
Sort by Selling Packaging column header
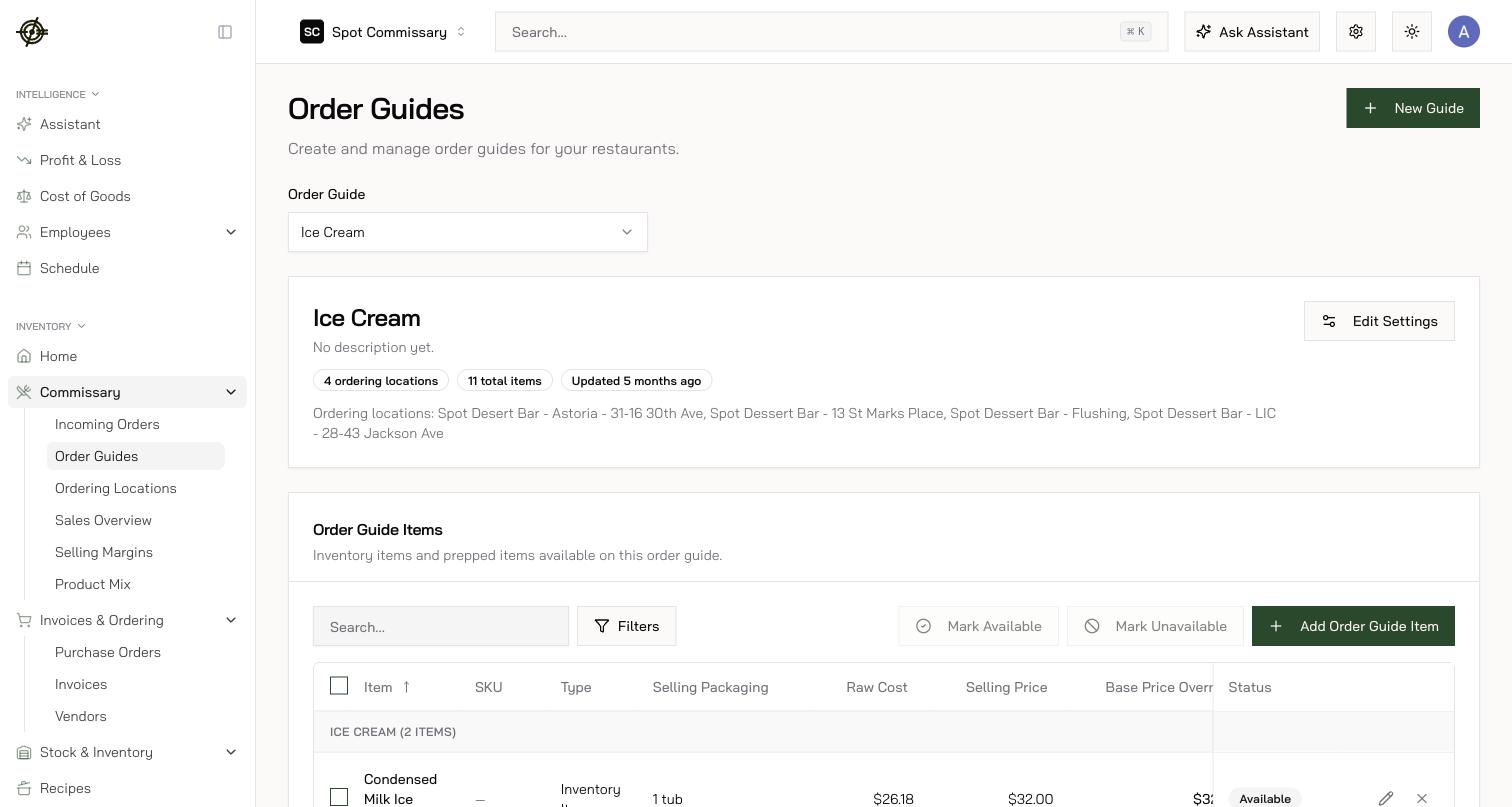[710, 687]
